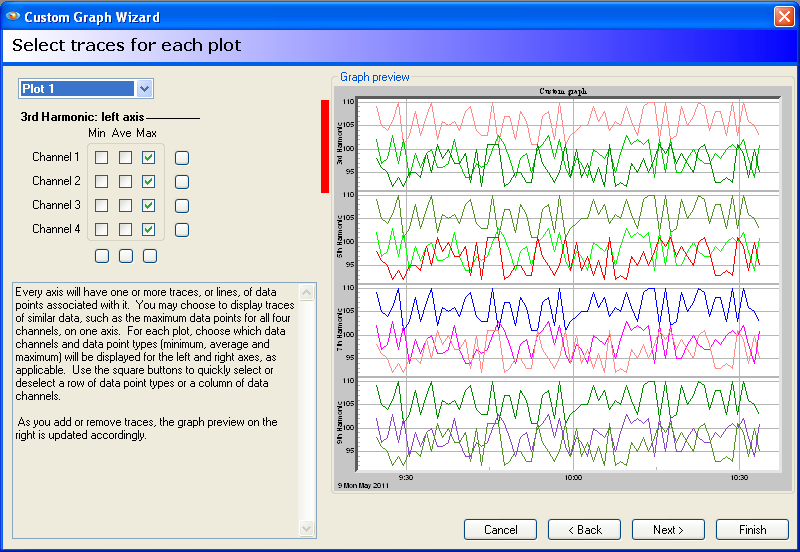Click the '3rd Harmonic: left axis' heading
The height and width of the screenshot is (552, 800).
pyautogui.click(x=82, y=117)
